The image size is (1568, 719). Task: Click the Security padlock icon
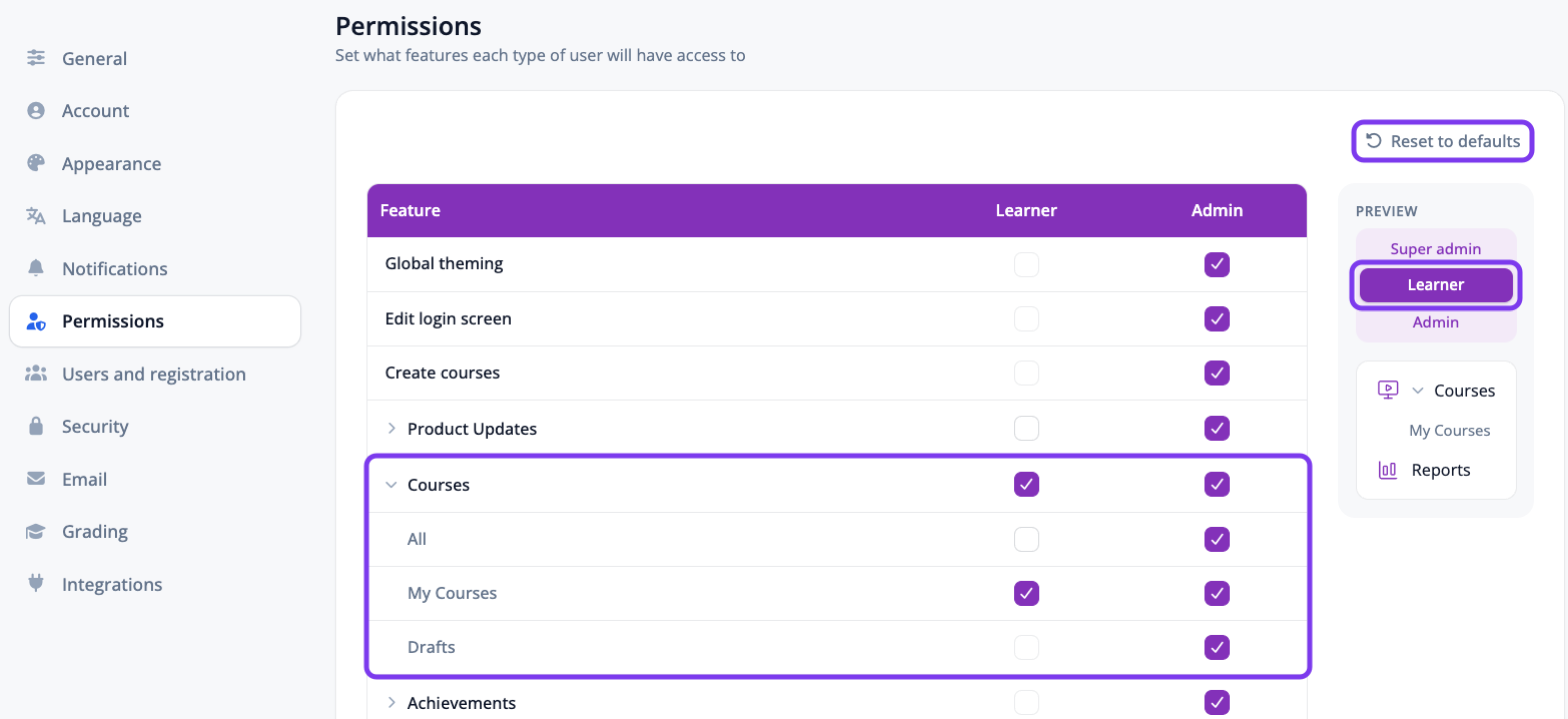(x=36, y=426)
